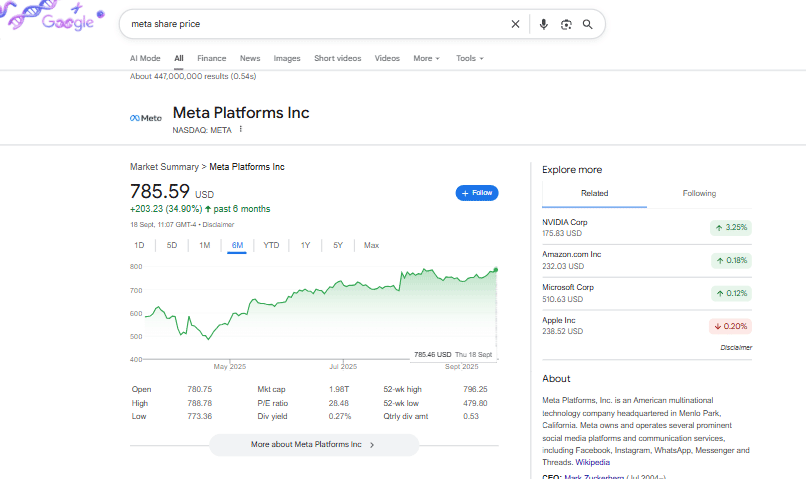Select the YTD chart range
Image resolution: width=806 pixels, height=479 pixels.
pos(271,245)
